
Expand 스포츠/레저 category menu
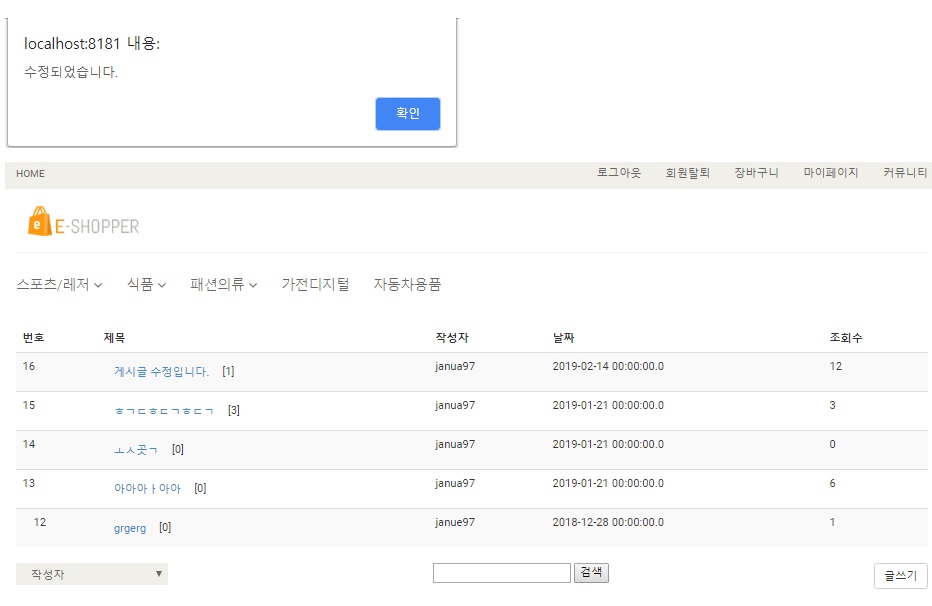click(59, 284)
